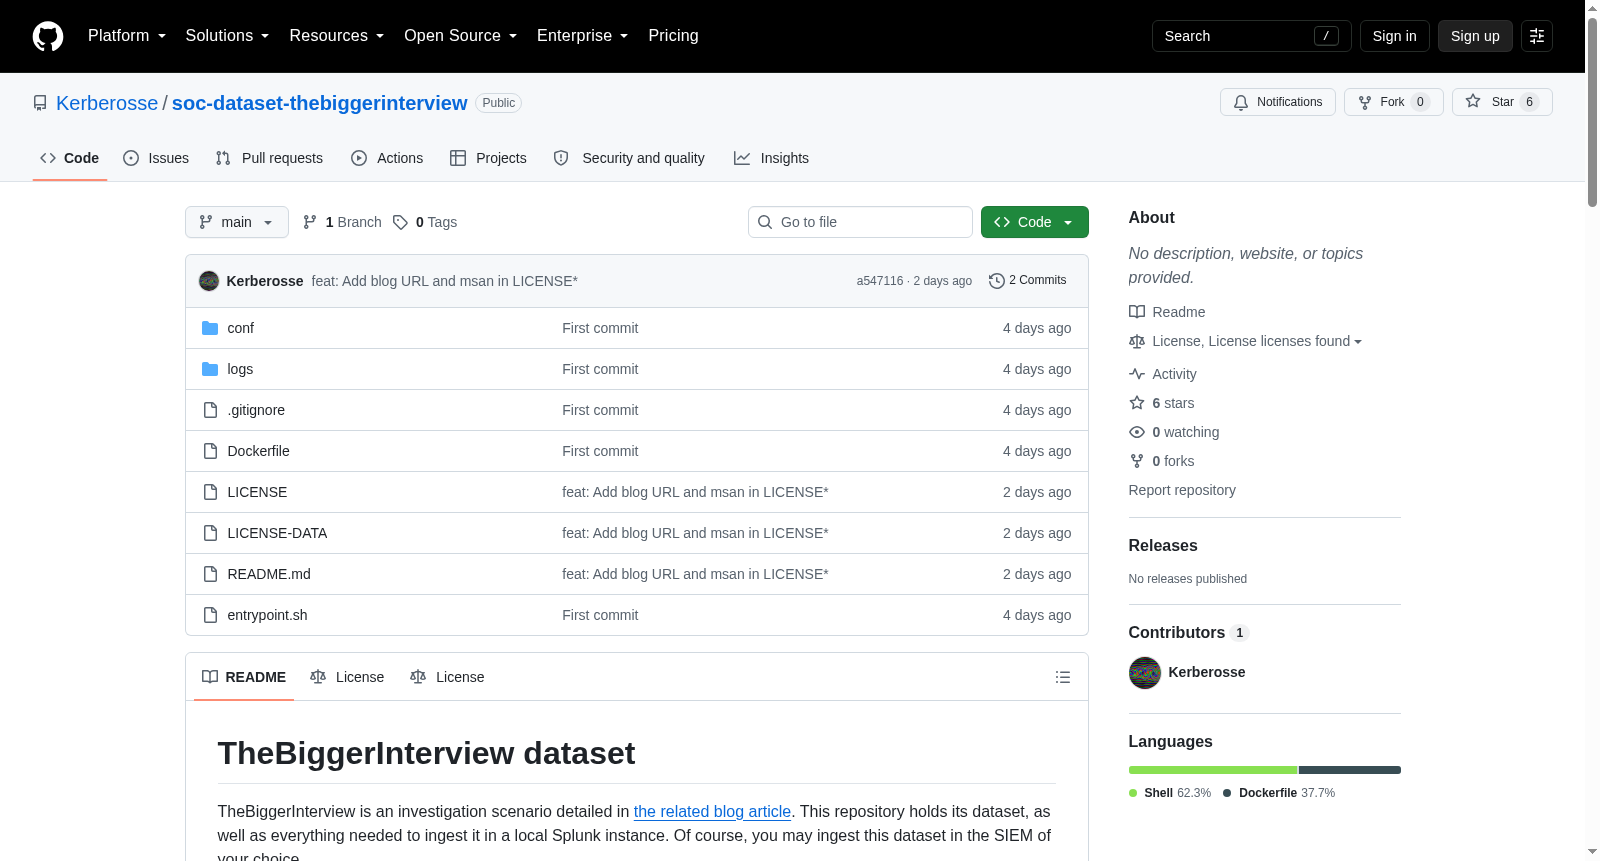Open the Security and quality tab
The width and height of the screenshot is (1600, 861).
(629, 158)
